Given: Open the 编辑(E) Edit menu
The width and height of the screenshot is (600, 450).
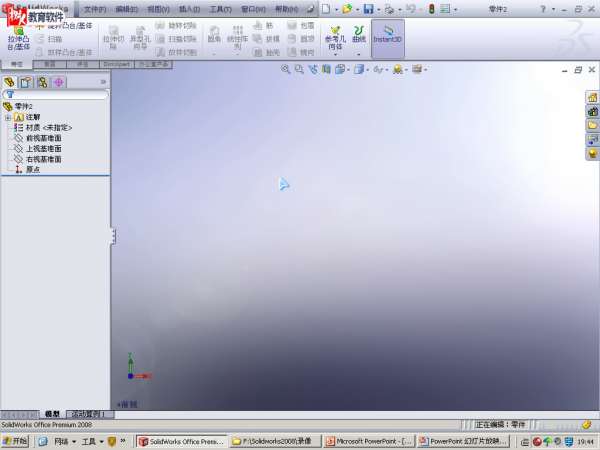Looking at the screenshot, I should [127, 9].
